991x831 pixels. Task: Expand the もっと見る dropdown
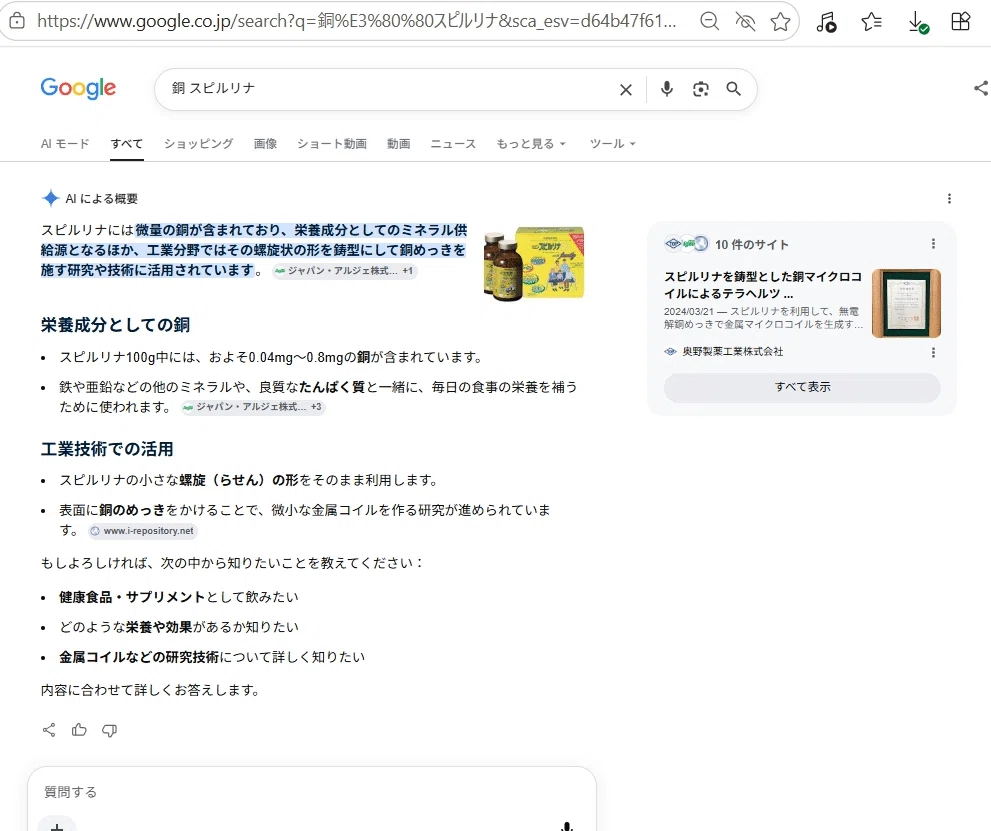click(531, 143)
